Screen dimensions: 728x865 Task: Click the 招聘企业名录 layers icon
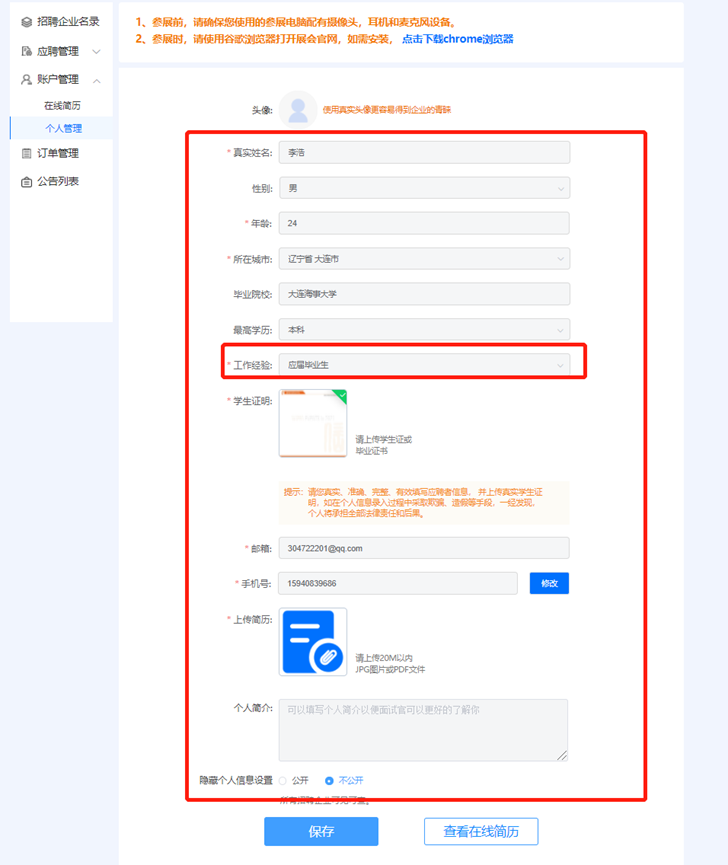coord(26,21)
